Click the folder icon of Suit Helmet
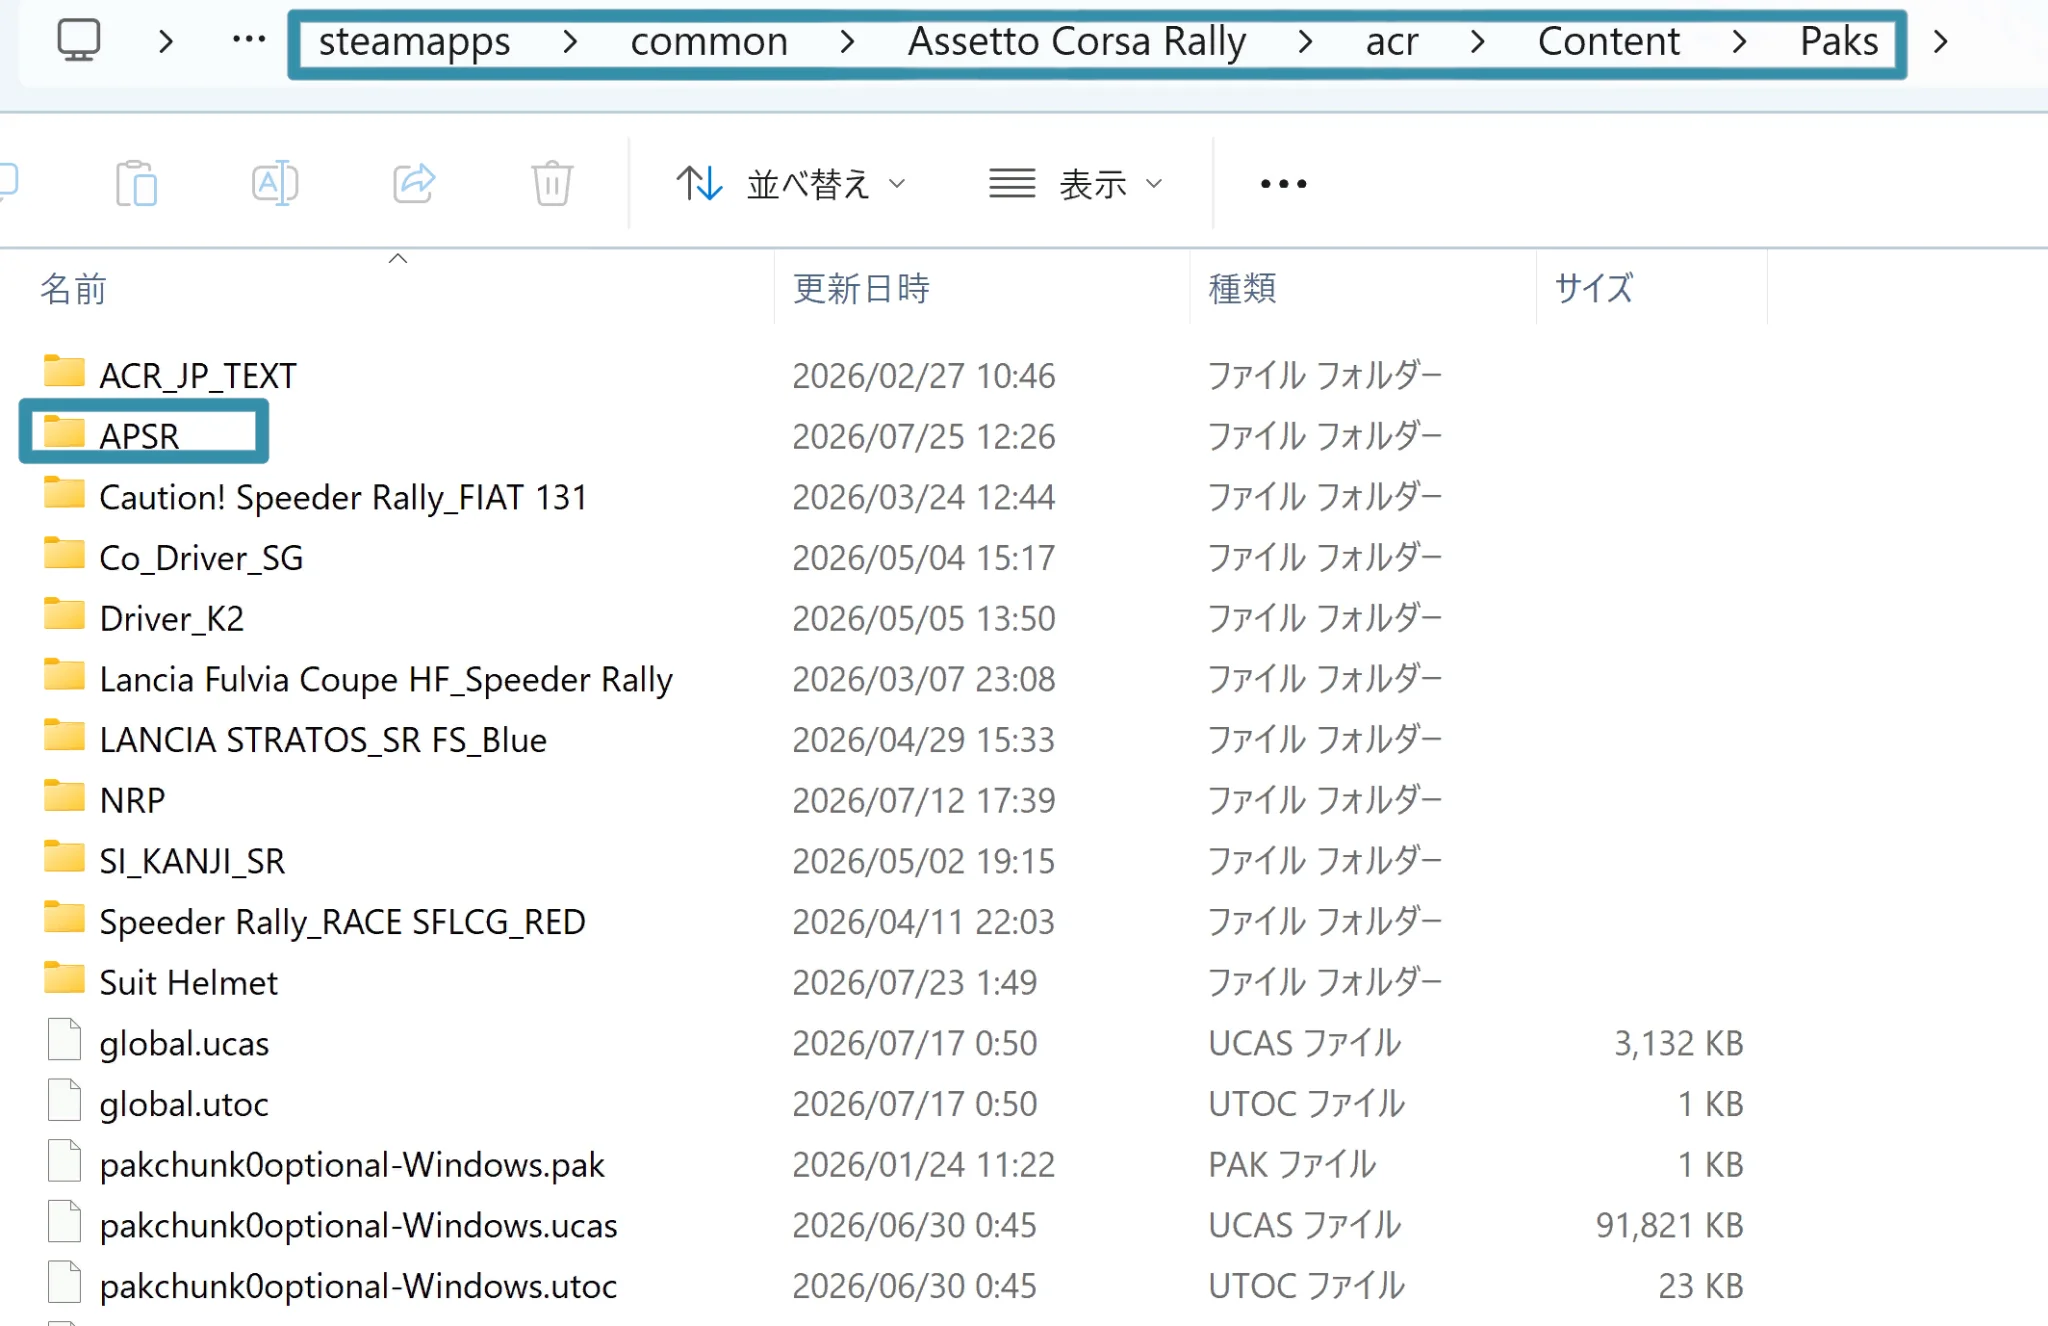 coord(64,978)
